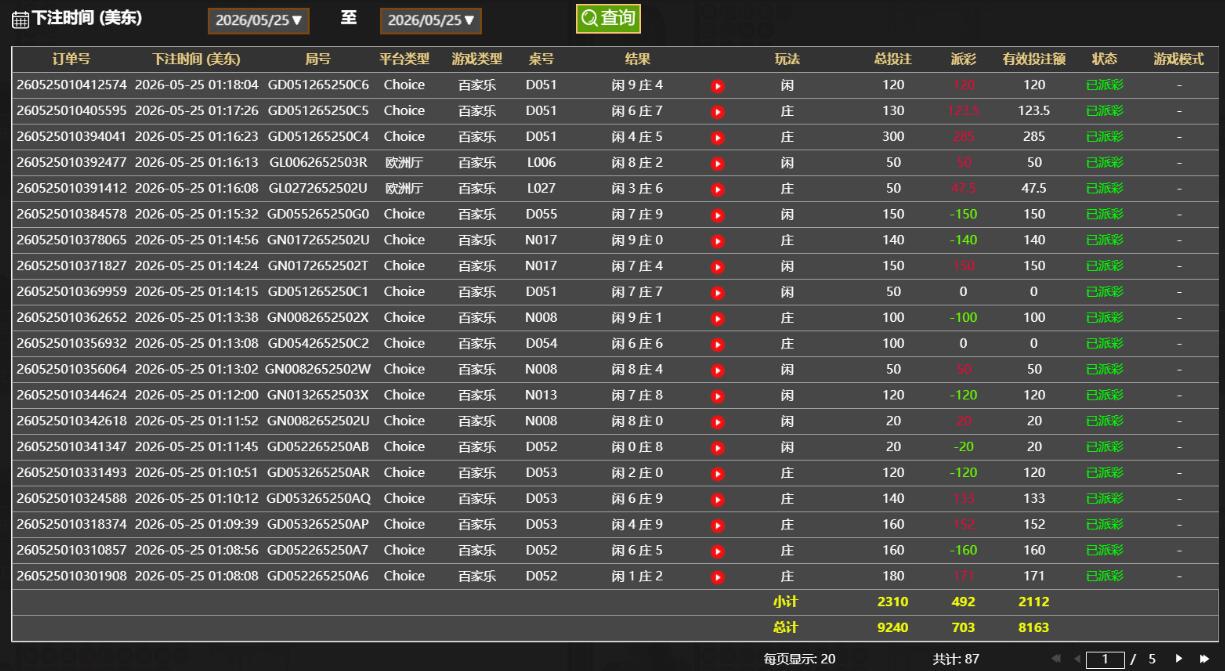Click valid bet amount 123.5
The image size is (1225, 671).
point(1034,111)
